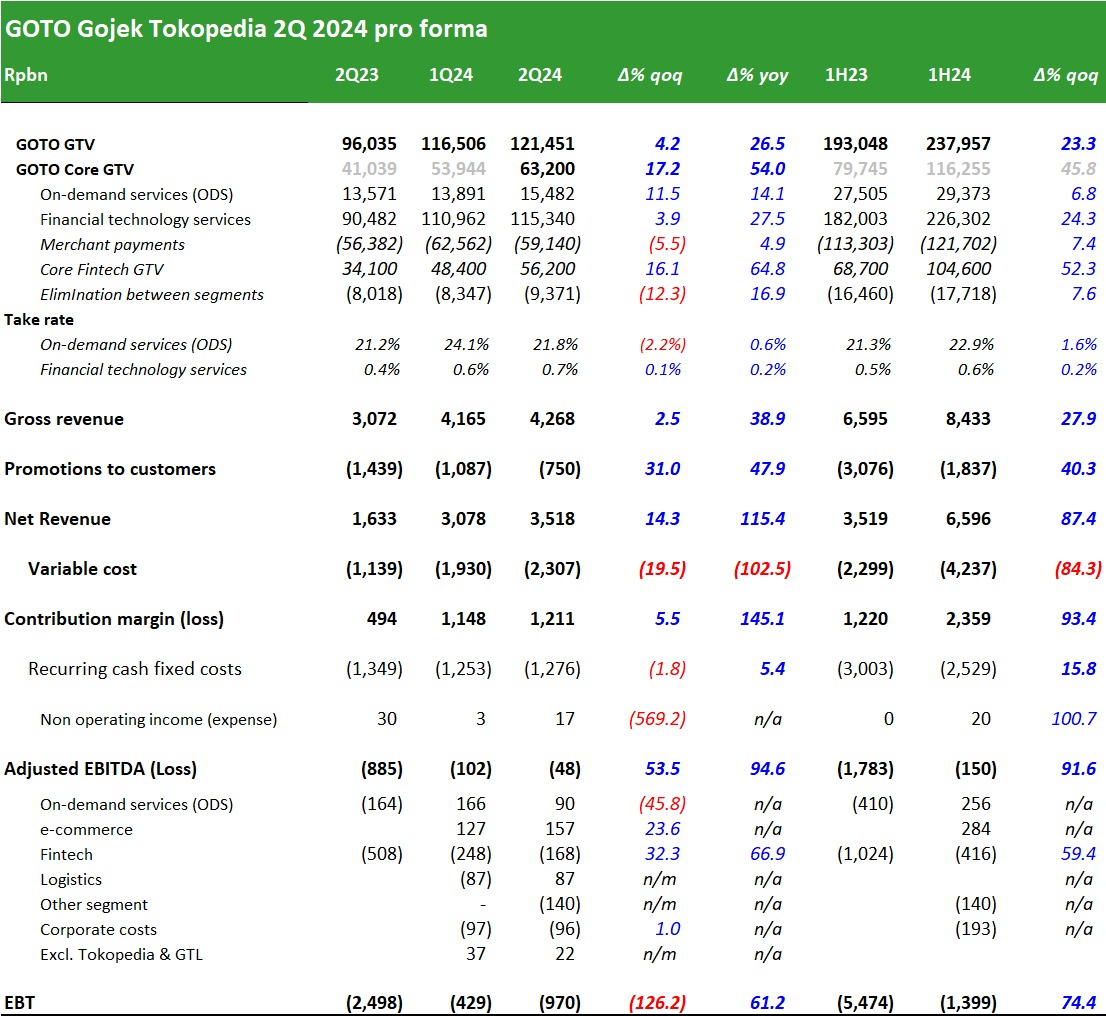The height and width of the screenshot is (1016, 1106).
Task: Click 'Adjusted EBITDA (Loss)' row label
Action: click(x=100, y=769)
